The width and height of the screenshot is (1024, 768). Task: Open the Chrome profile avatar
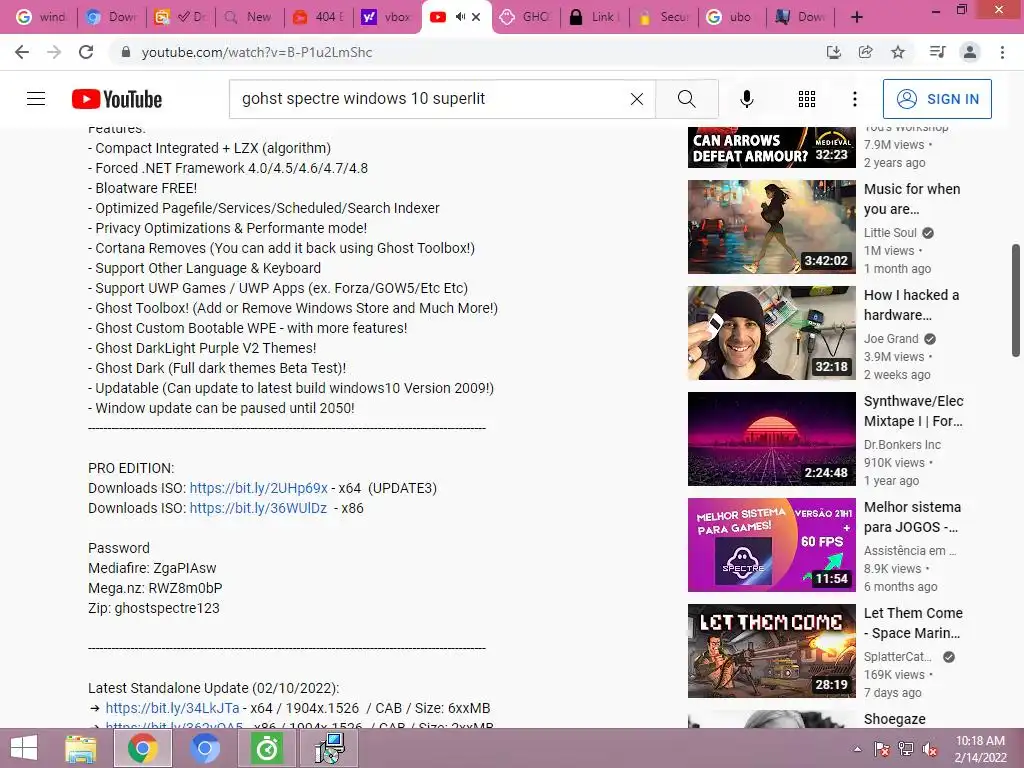click(x=970, y=52)
